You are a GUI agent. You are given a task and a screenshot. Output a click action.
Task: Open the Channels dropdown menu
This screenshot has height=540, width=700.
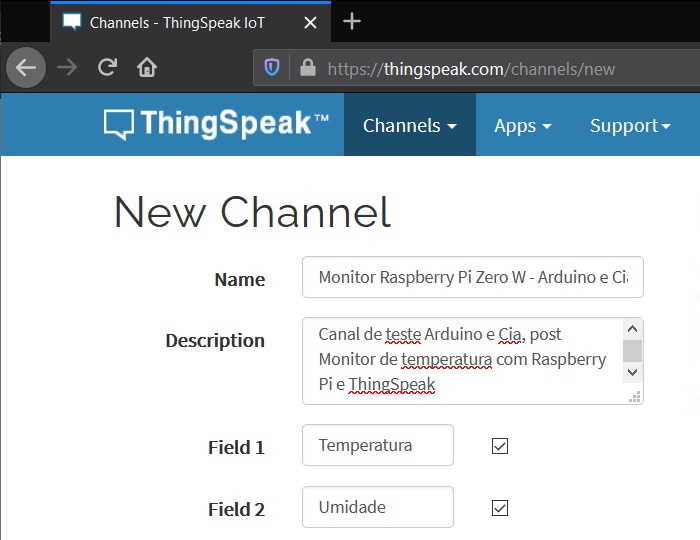coord(409,125)
